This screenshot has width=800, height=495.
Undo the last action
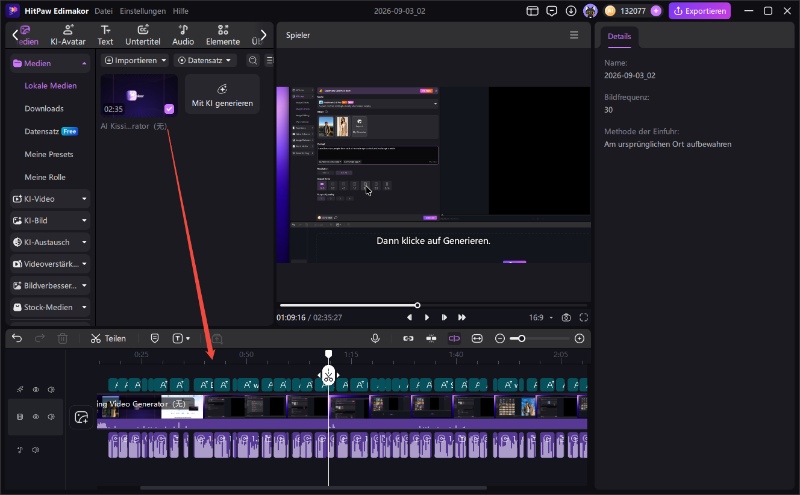point(17,338)
